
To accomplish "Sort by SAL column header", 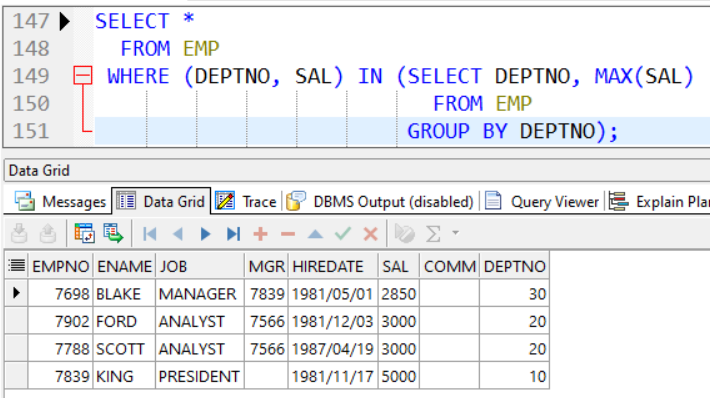I will tap(399, 266).
